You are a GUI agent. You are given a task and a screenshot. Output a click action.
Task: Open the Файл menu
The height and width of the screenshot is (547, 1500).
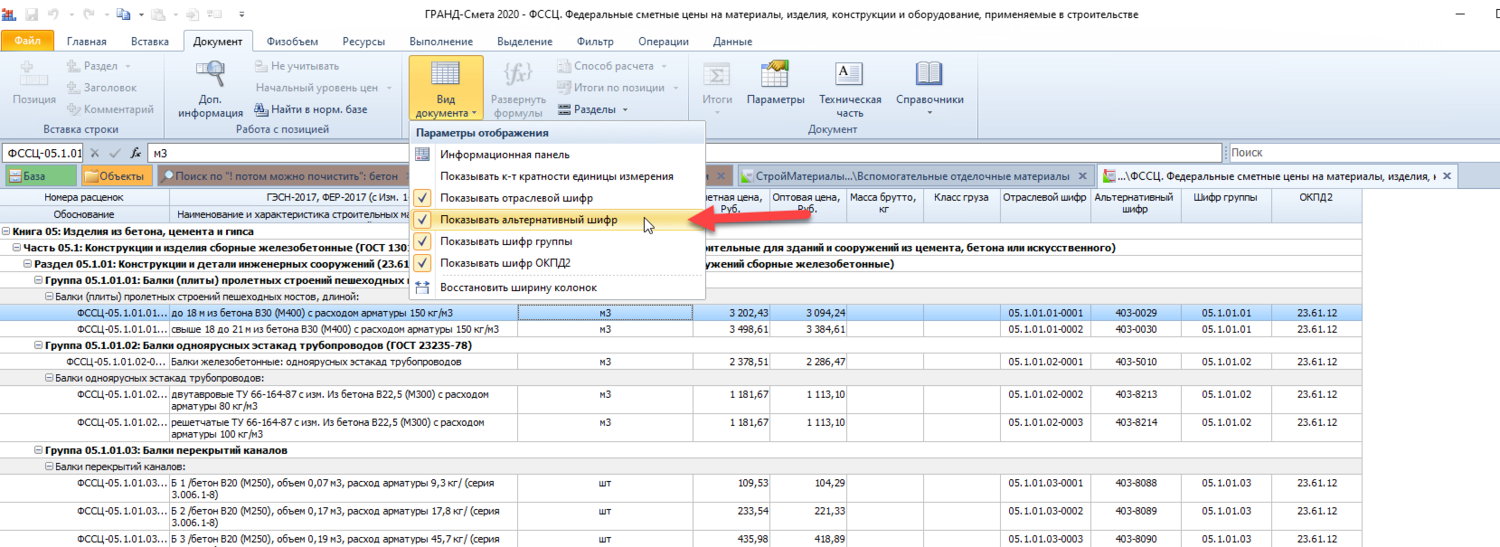pyautogui.click(x=27, y=41)
